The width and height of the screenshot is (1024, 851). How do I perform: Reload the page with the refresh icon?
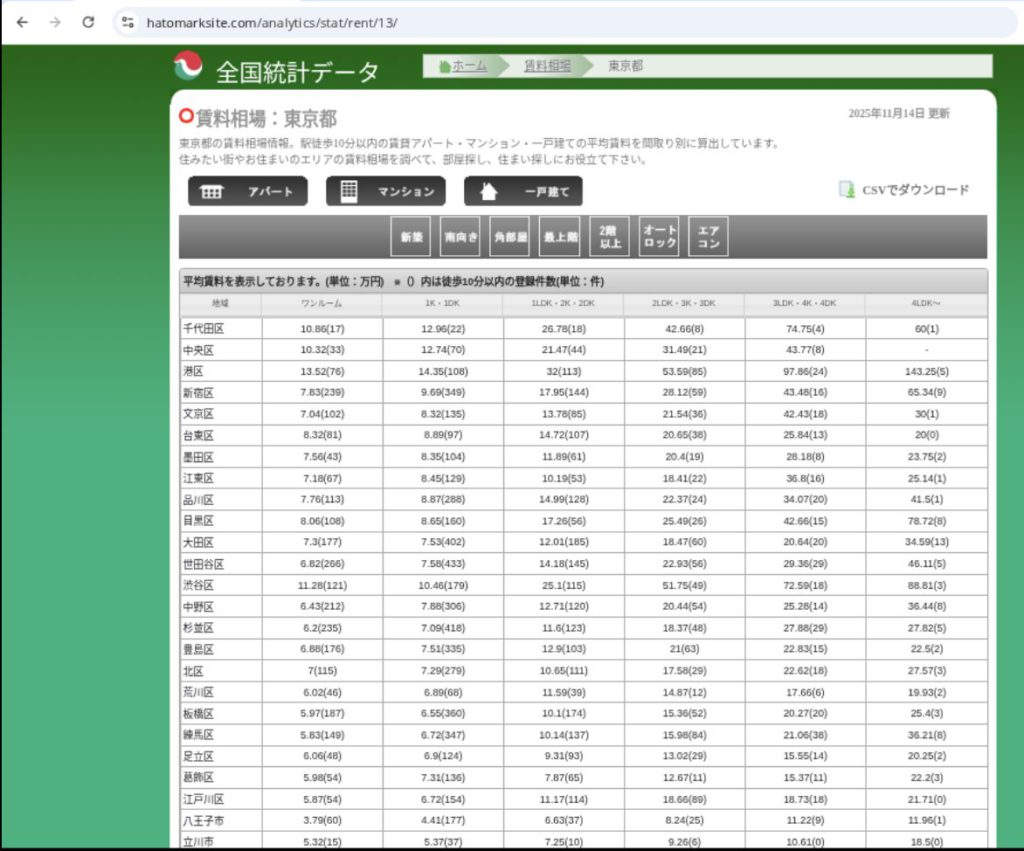(x=88, y=22)
